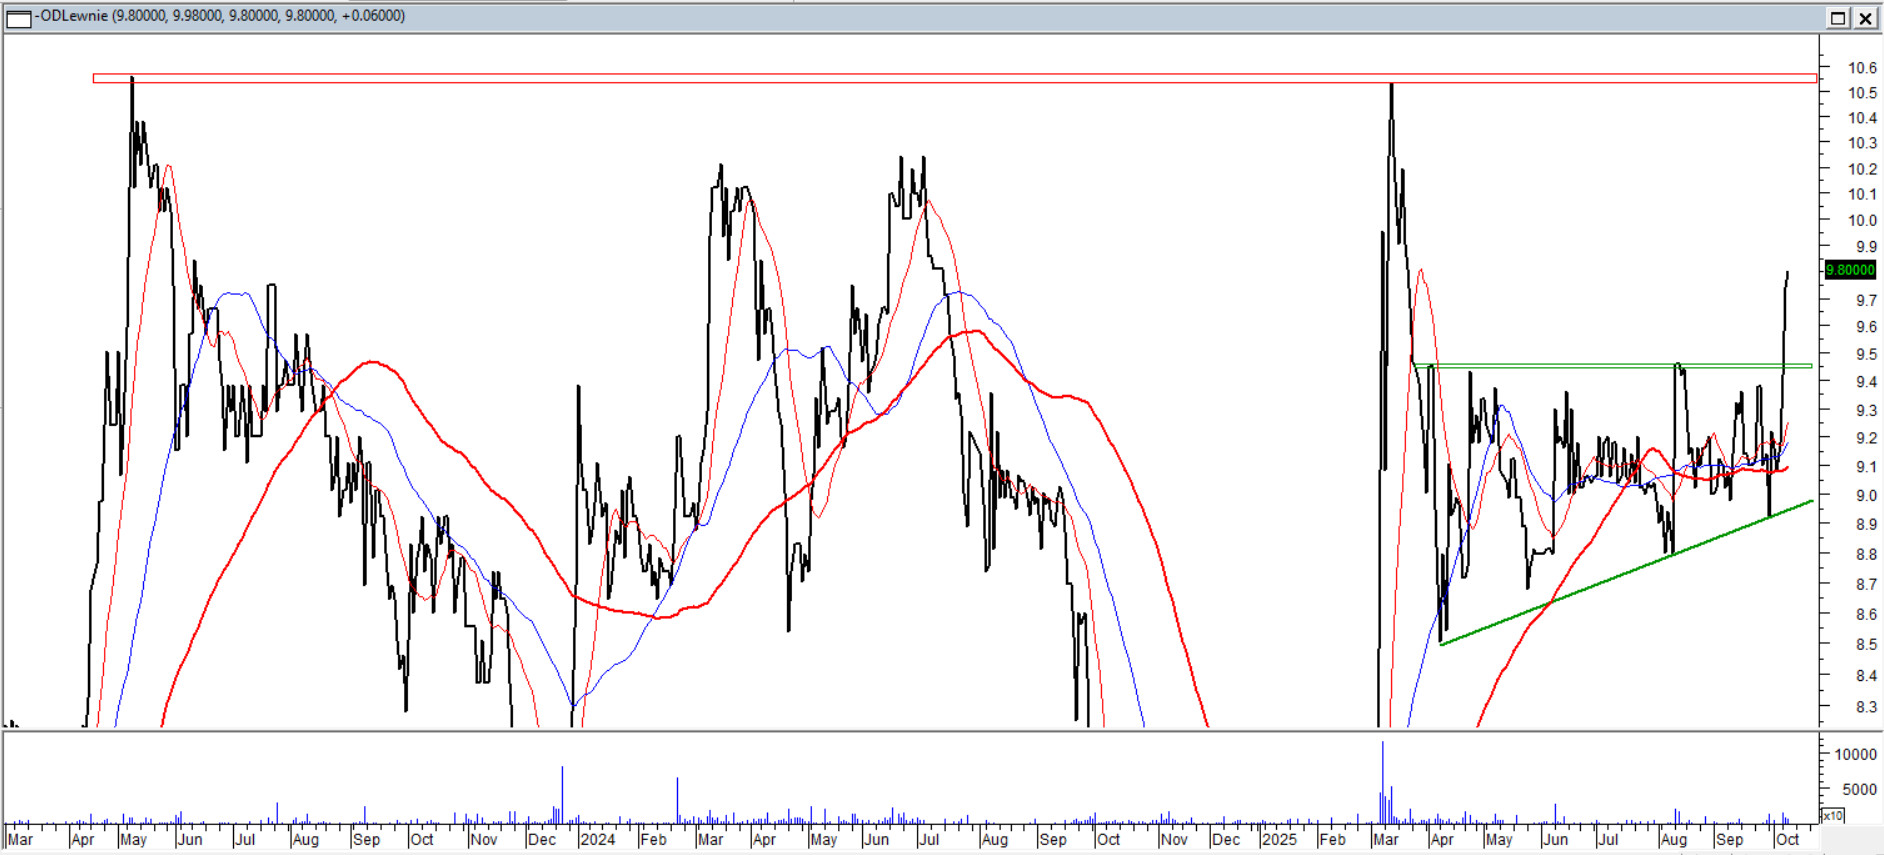Click the ODLewnie title text with price values
1884x855 pixels.
pos(222,16)
